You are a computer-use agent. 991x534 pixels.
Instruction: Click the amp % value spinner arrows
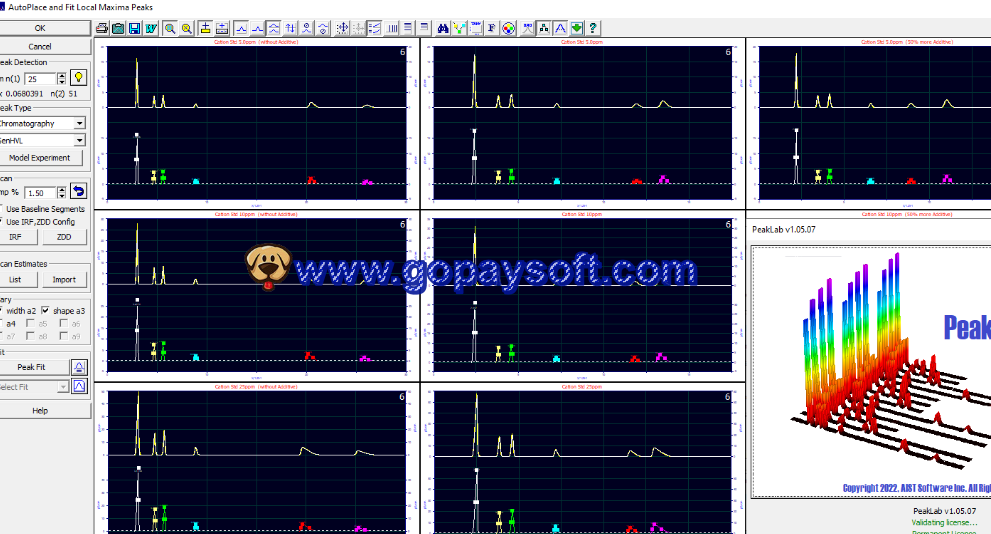(x=61, y=192)
